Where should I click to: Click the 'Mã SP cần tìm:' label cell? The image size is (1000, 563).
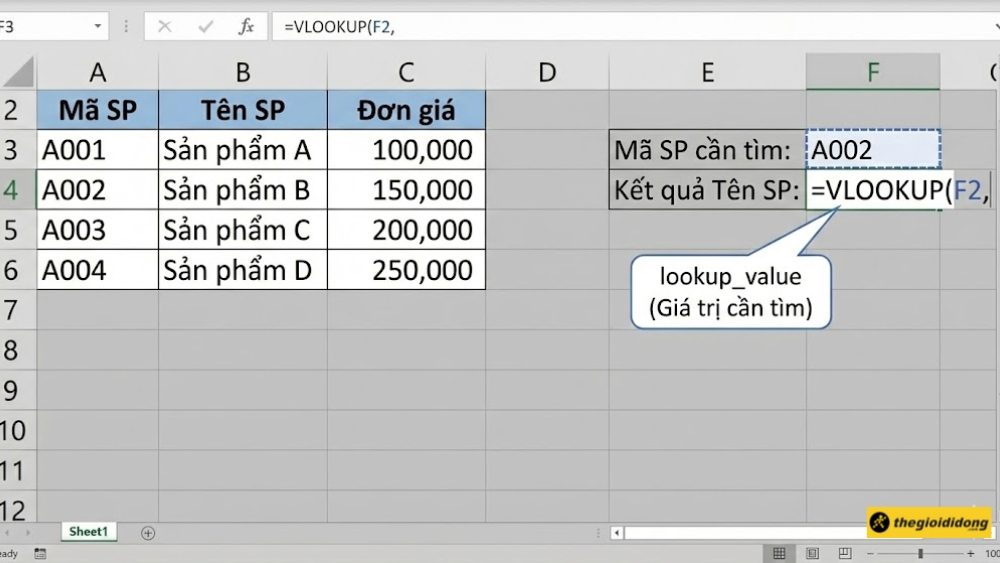point(707,150)
